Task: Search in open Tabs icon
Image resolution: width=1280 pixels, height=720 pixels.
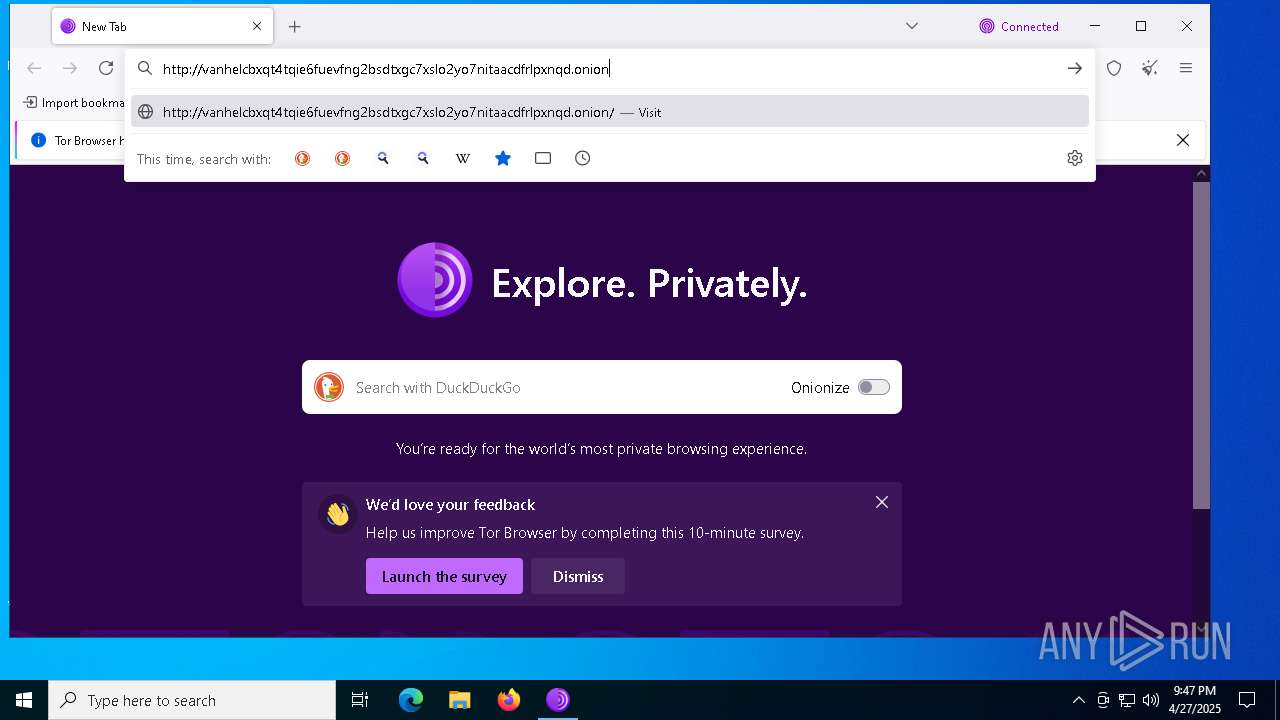Action: click(x=543, y=158)
